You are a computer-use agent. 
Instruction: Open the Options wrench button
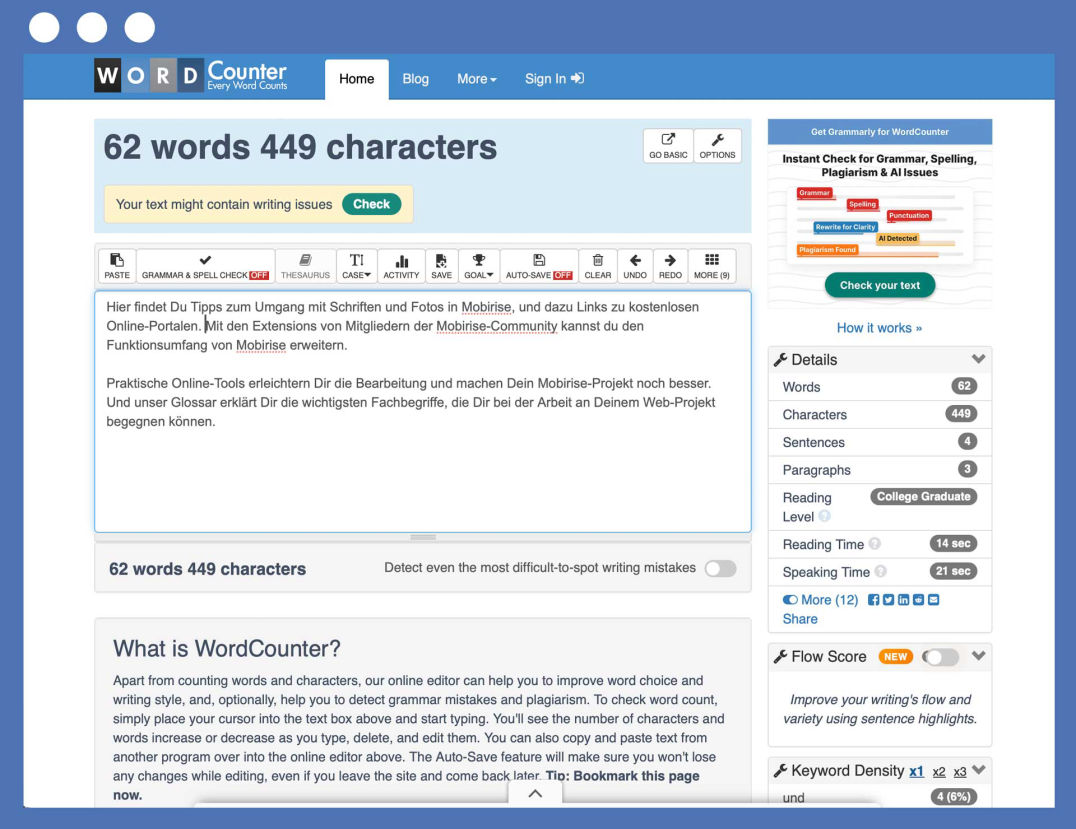click(717, 145)
